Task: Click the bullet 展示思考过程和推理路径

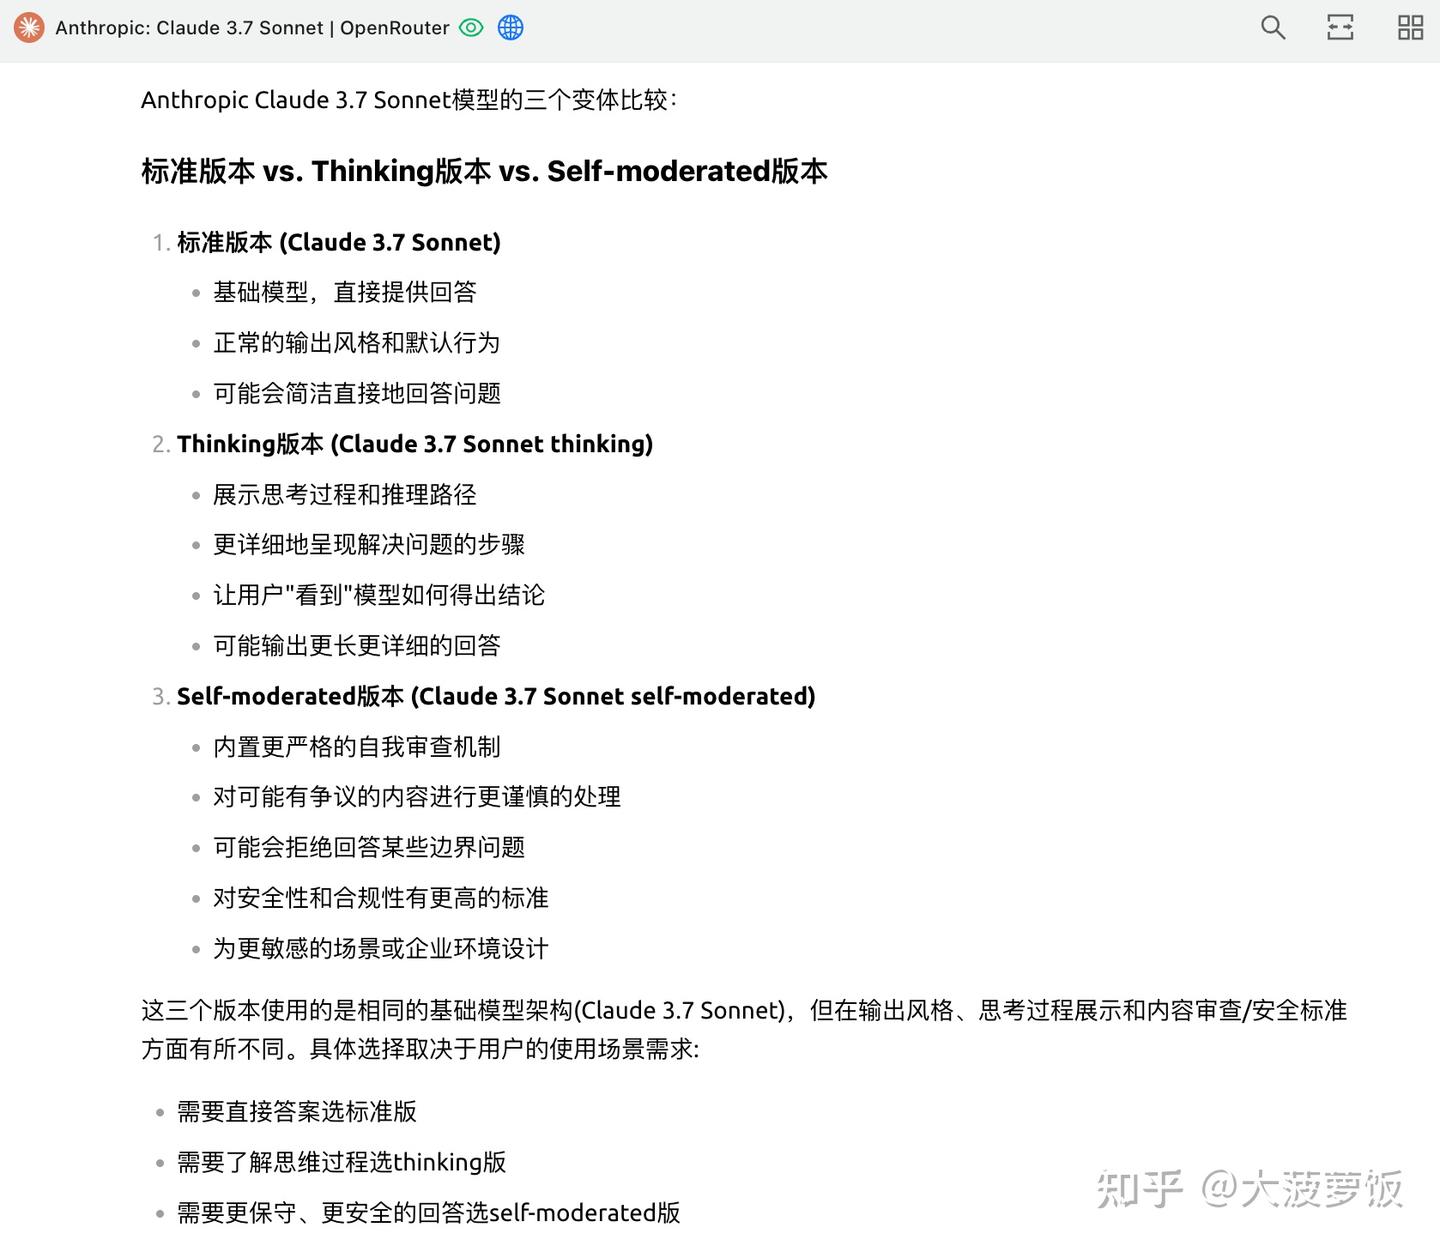Action: 344,494
